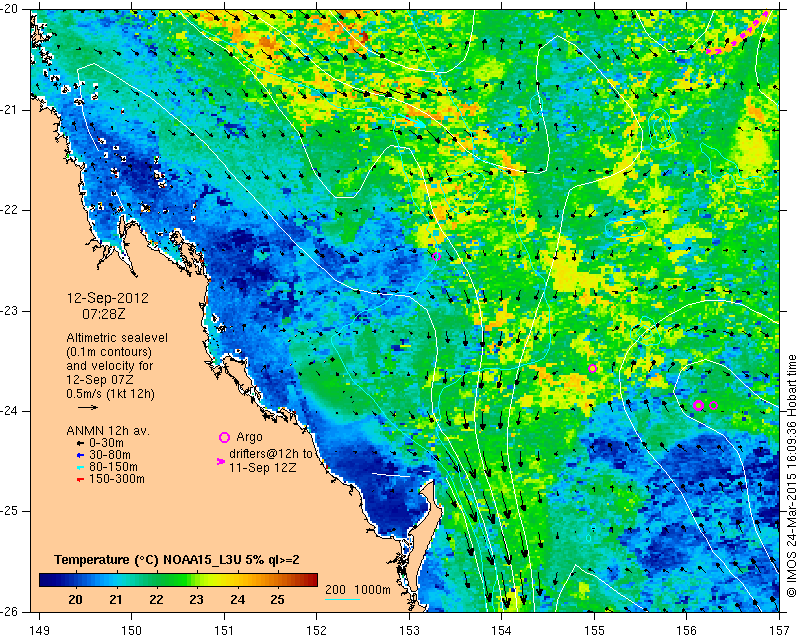This screenshot has height=640, width=800.
Task: Click the colour bar tick label "25"
Action: tap(278, 600)
